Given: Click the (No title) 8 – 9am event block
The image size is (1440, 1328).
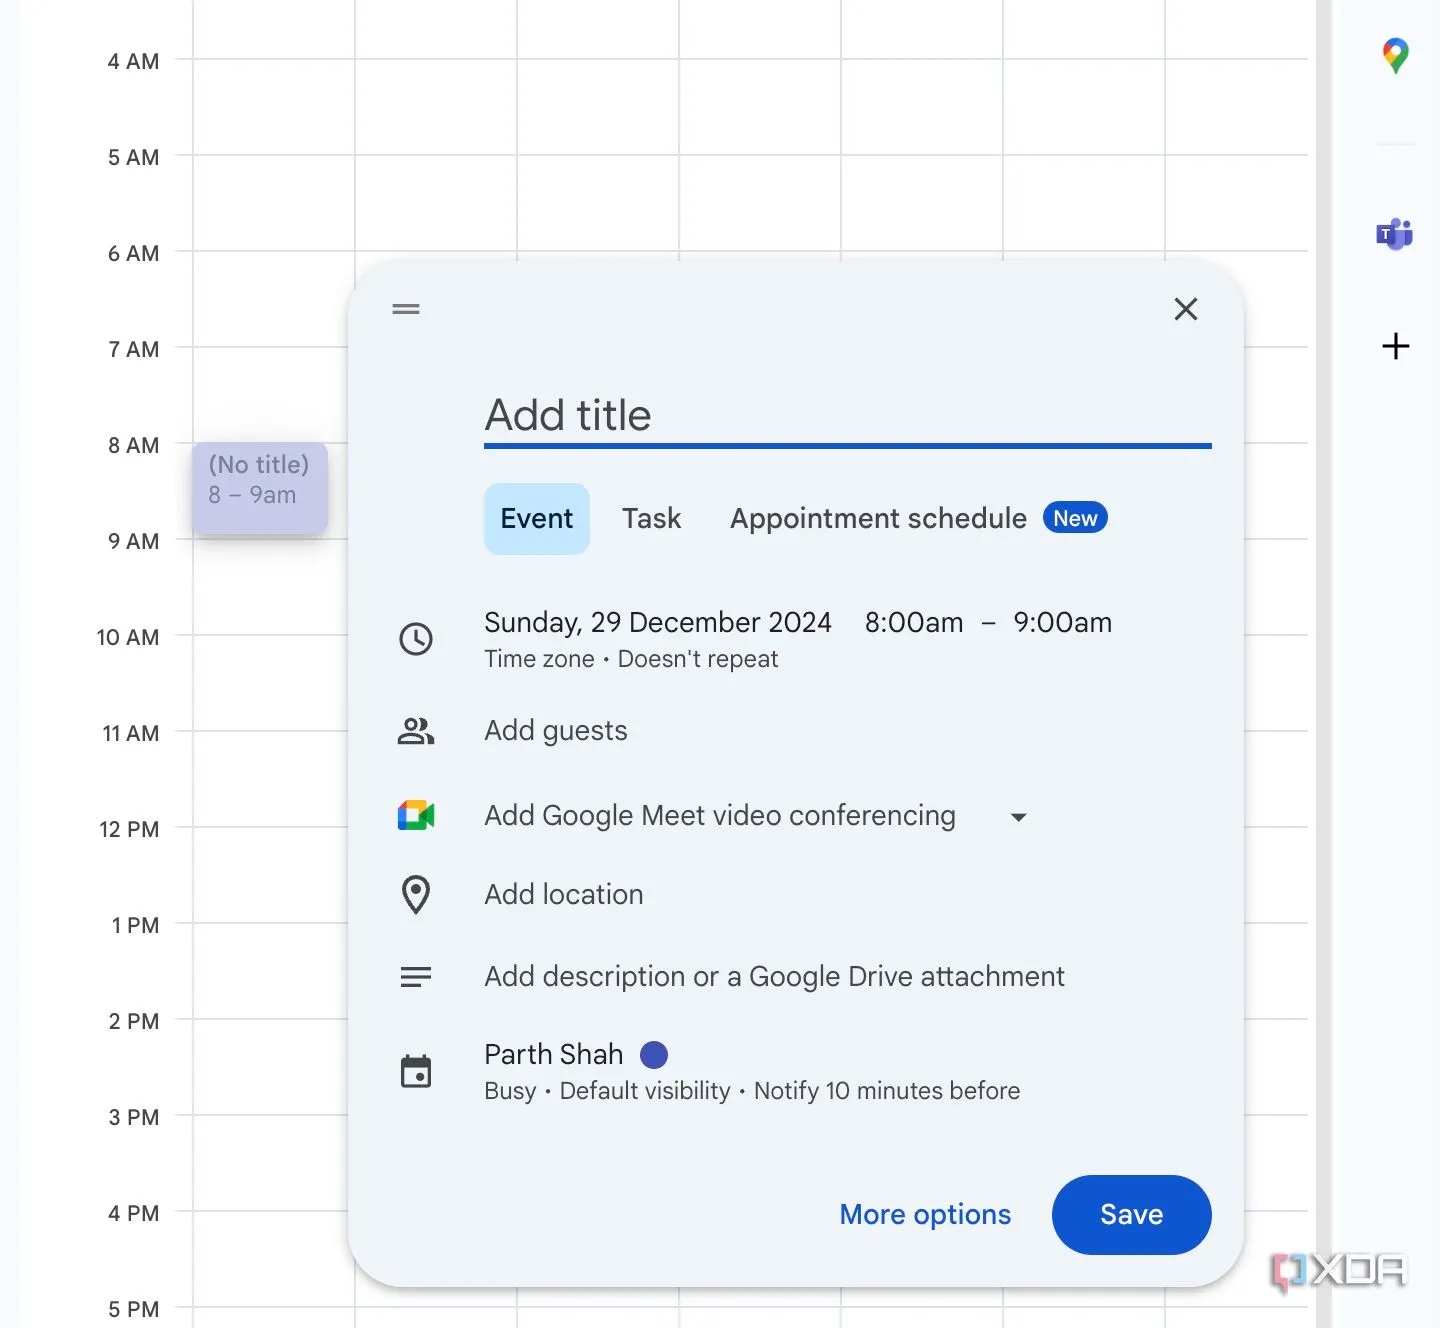Looking at the screenshot, I should point(260,488).
